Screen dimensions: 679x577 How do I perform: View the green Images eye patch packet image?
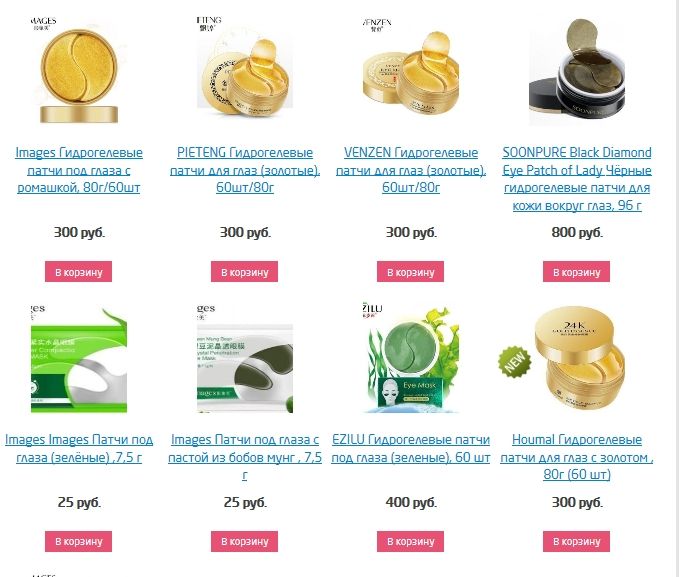click(x=79, y=358)
